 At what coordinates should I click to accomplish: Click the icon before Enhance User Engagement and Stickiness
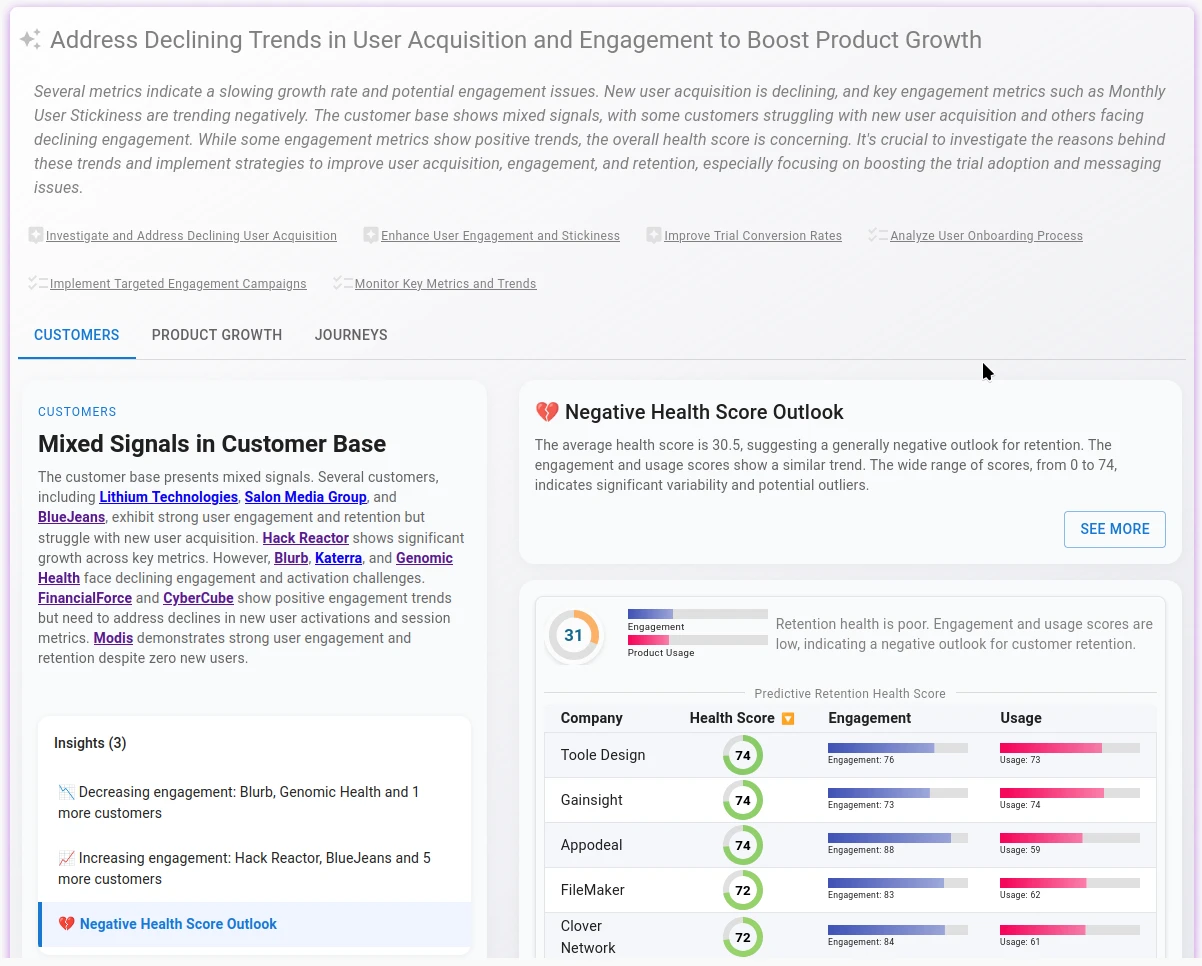(x=371, y=235)
